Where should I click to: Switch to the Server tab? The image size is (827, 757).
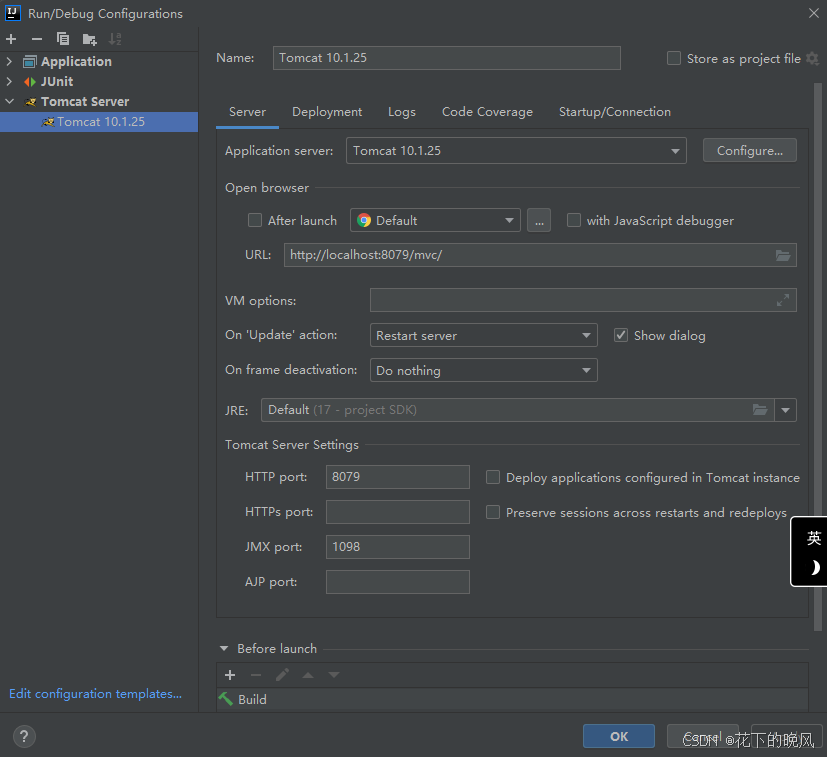(247, 112)
